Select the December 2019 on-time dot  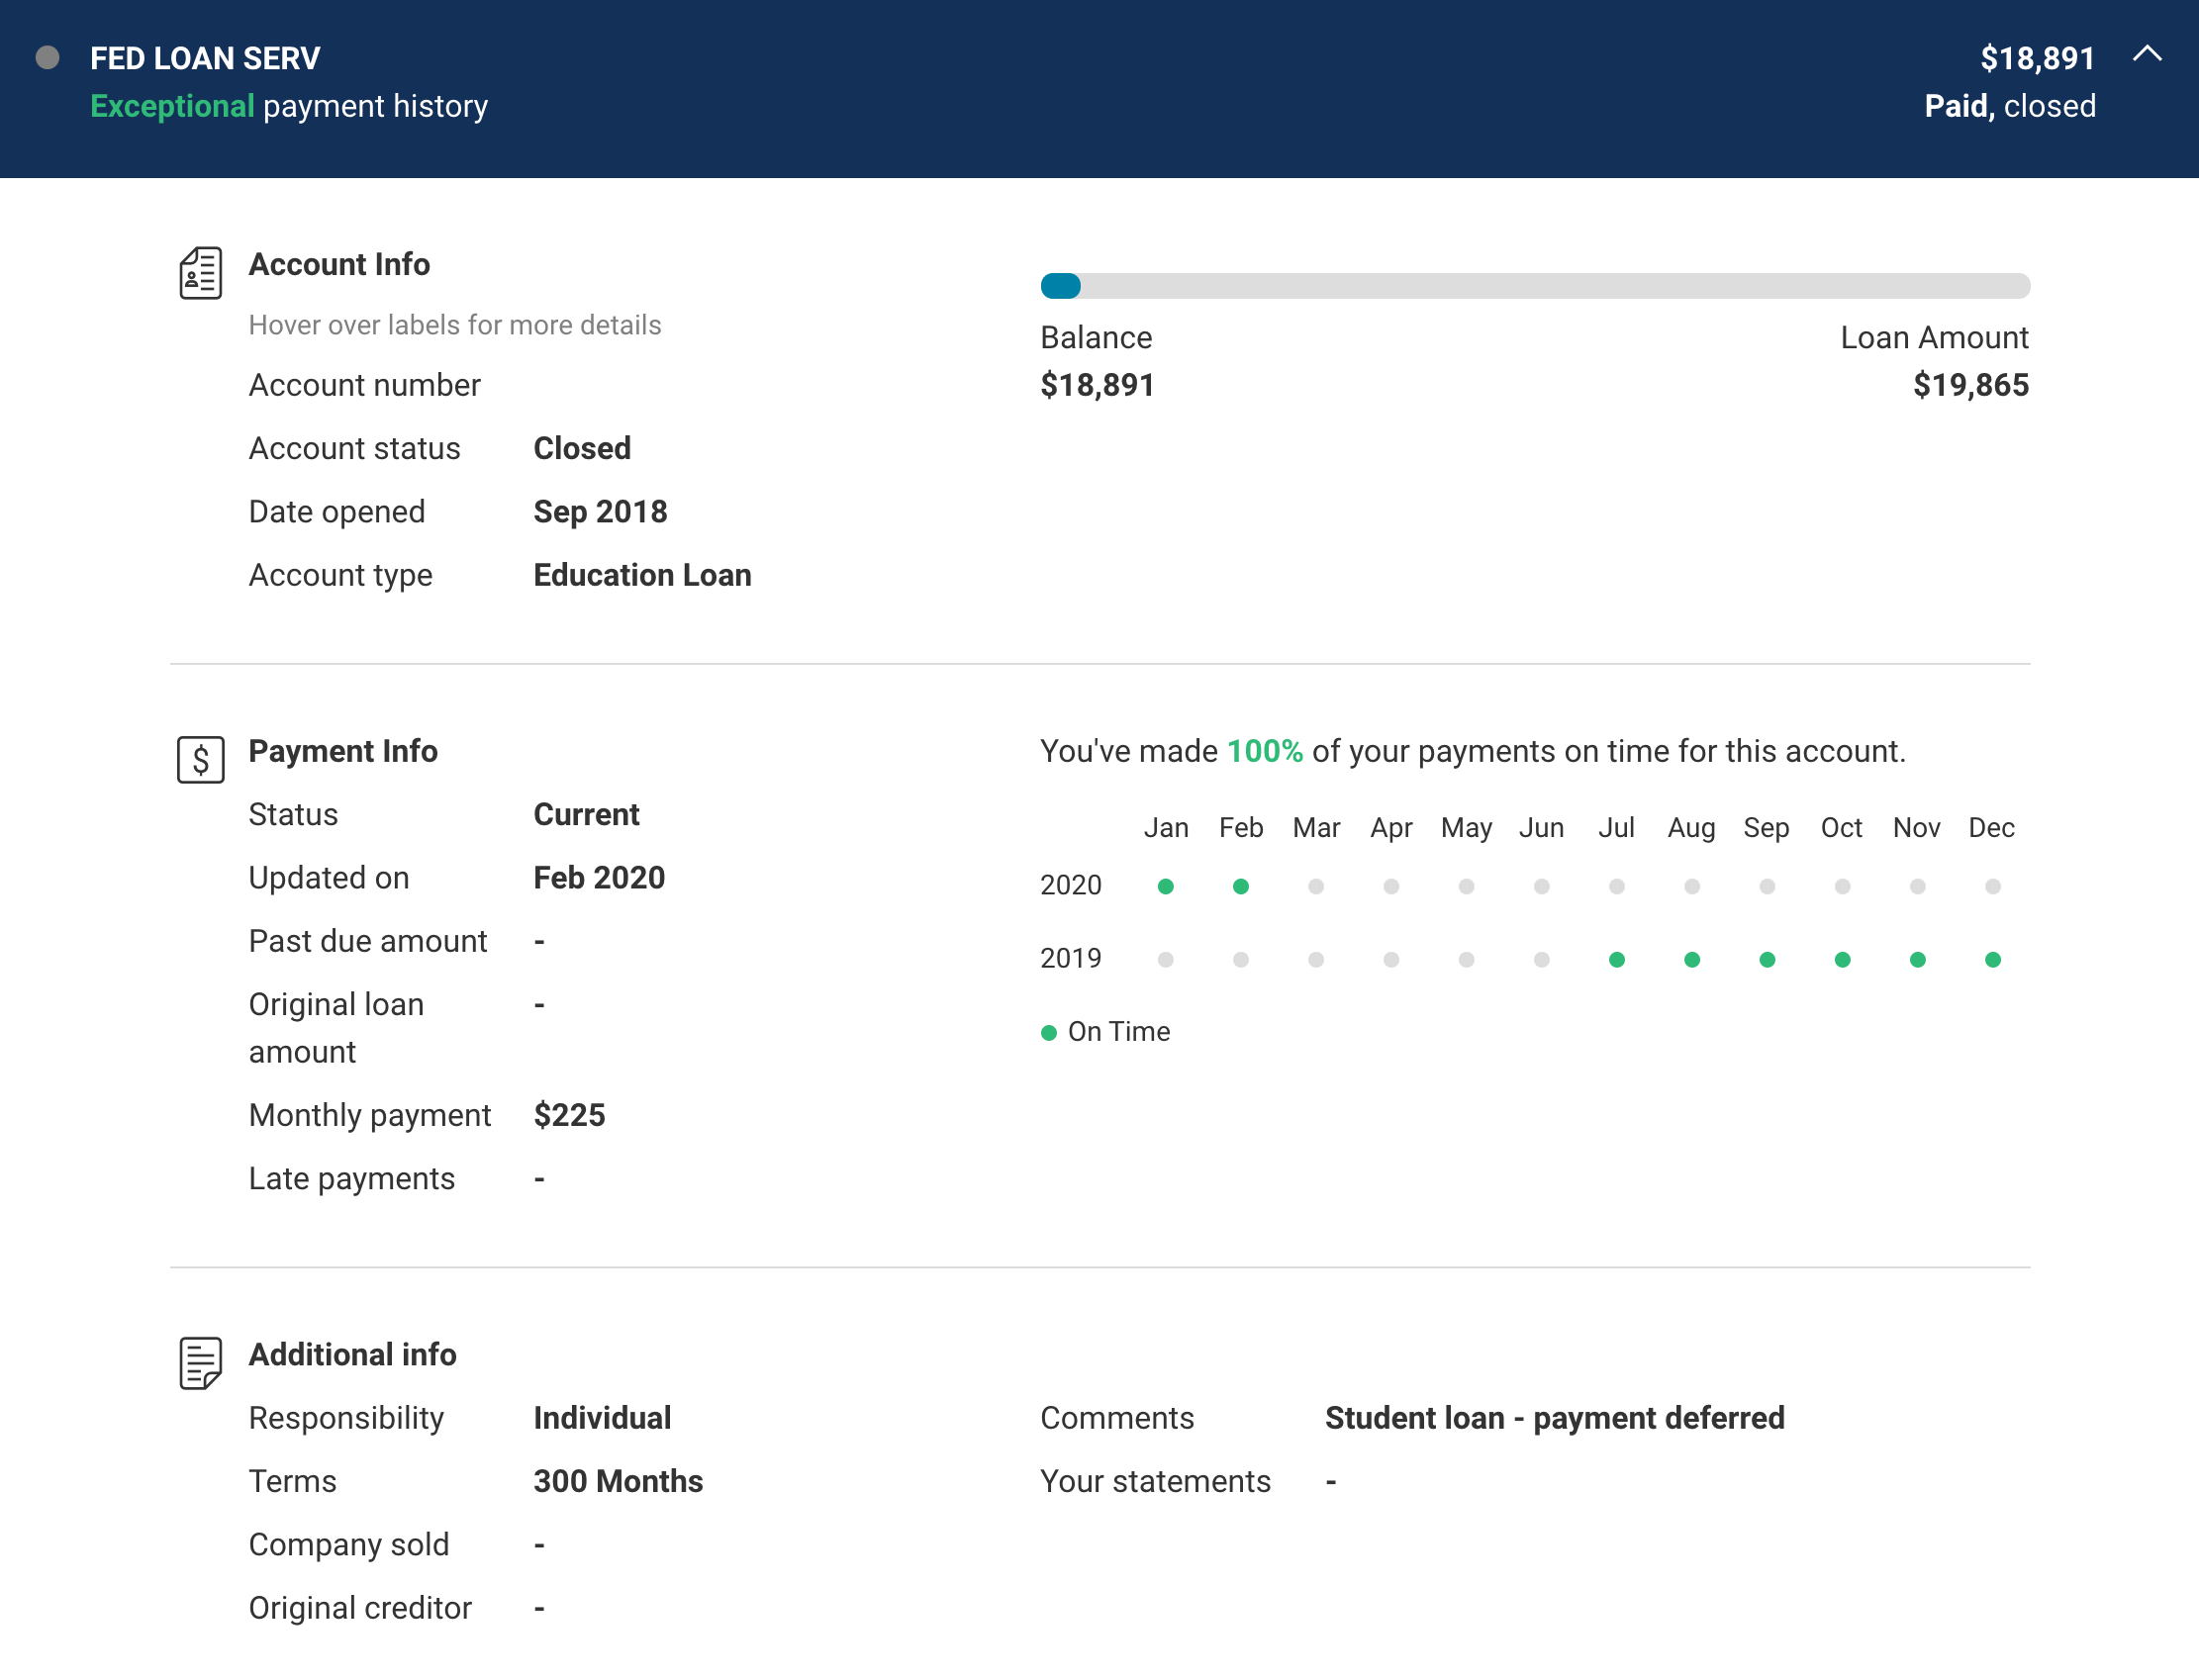[1992, 960]
